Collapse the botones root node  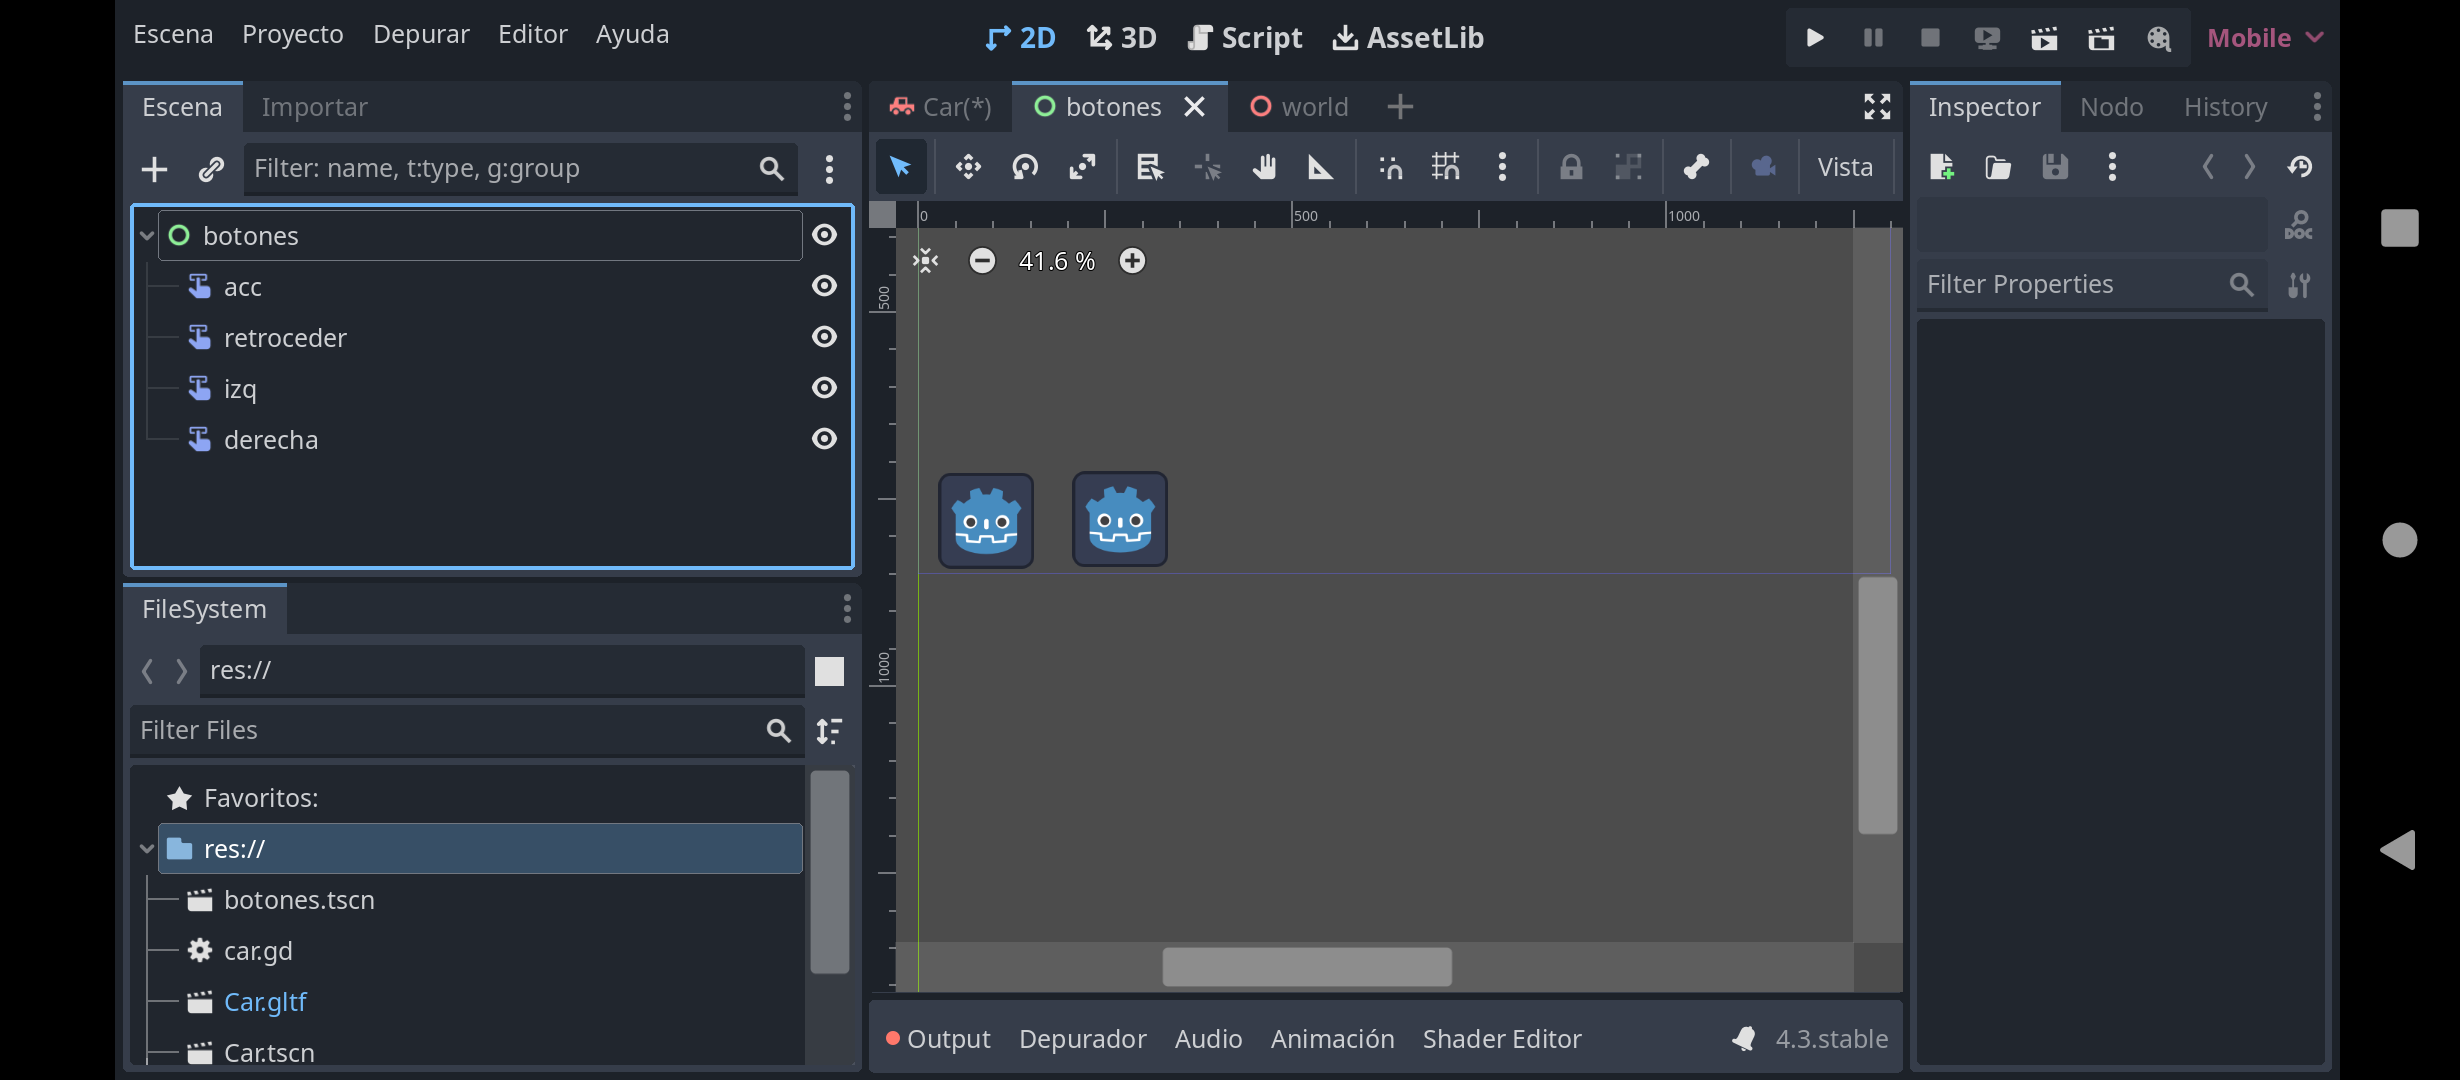tap(147, 236)
